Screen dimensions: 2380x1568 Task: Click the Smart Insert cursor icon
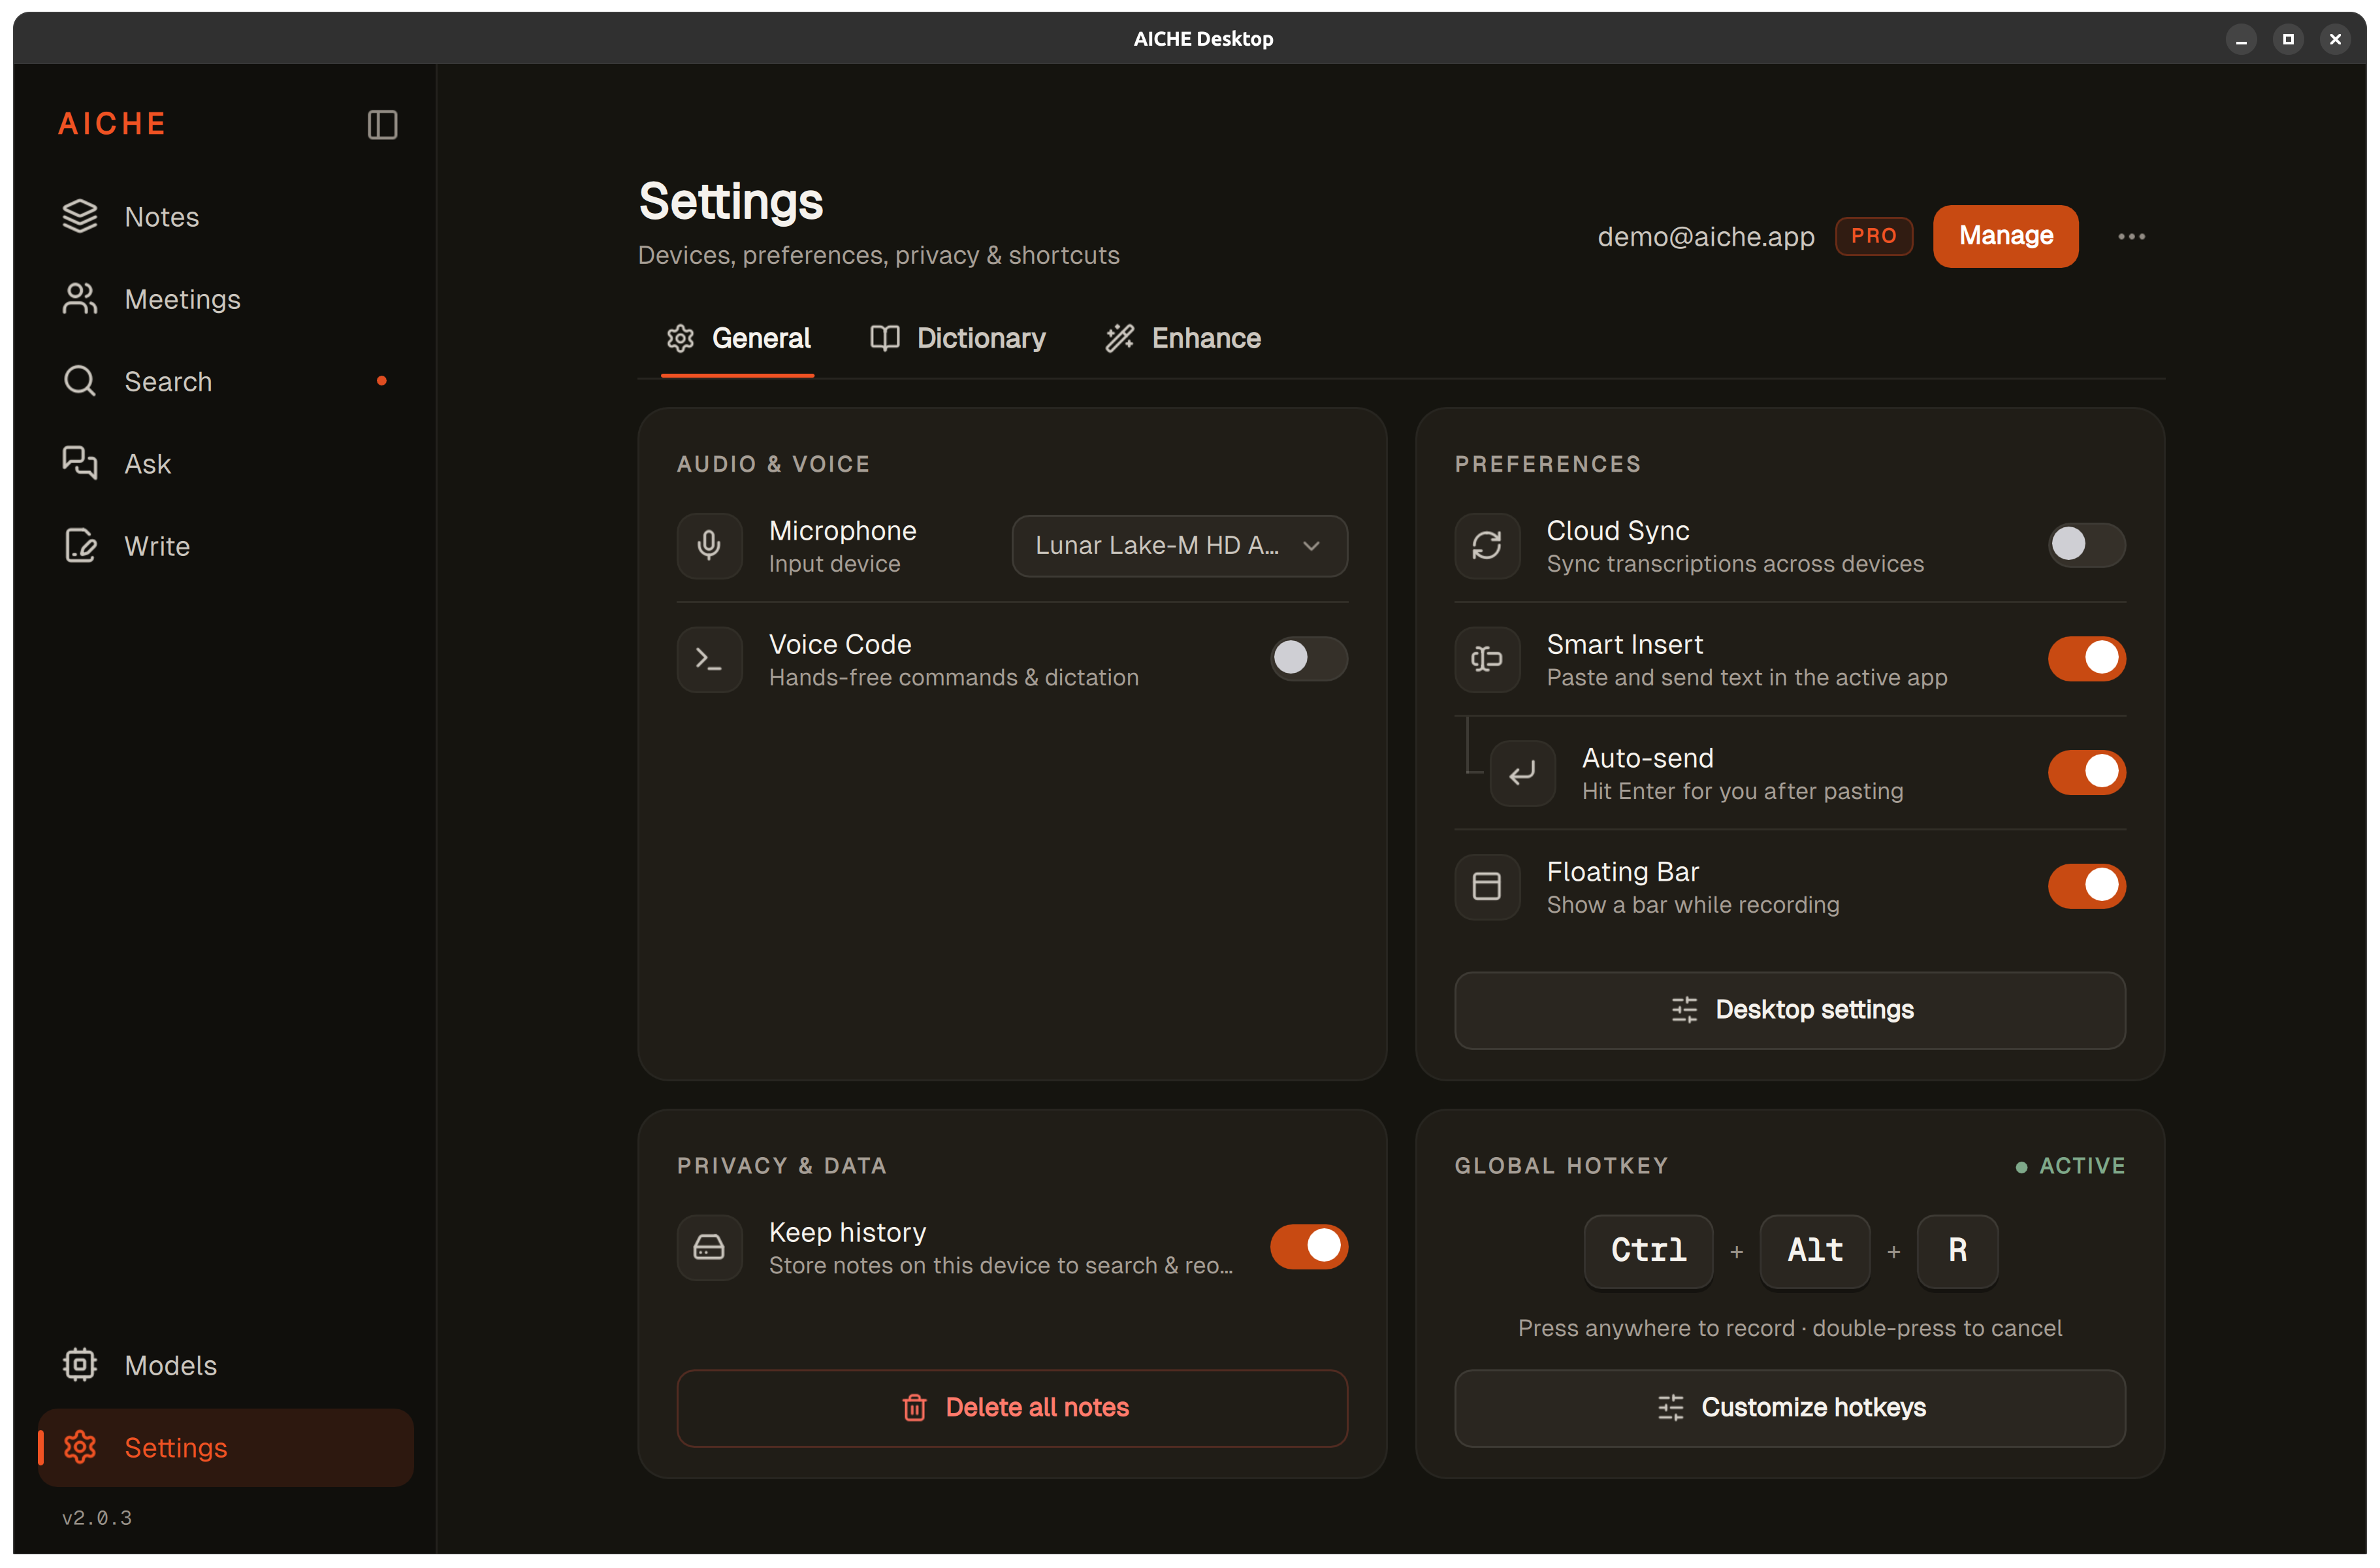1487,659
